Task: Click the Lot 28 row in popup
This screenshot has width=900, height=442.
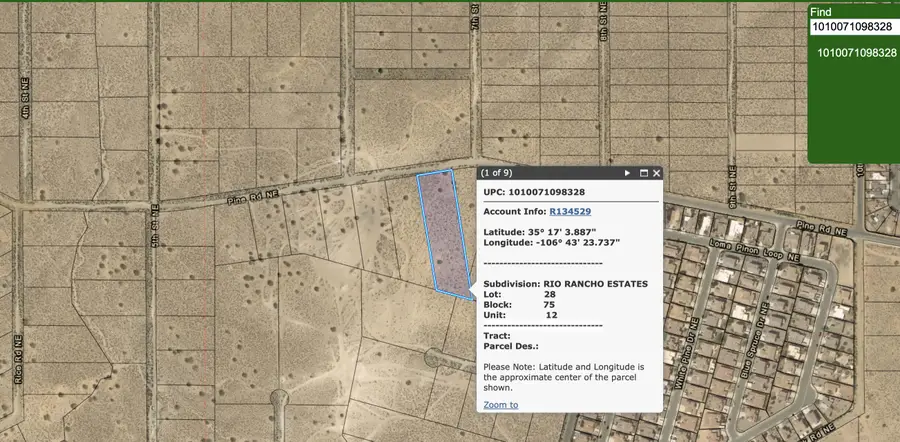Action: click(519, 294)
